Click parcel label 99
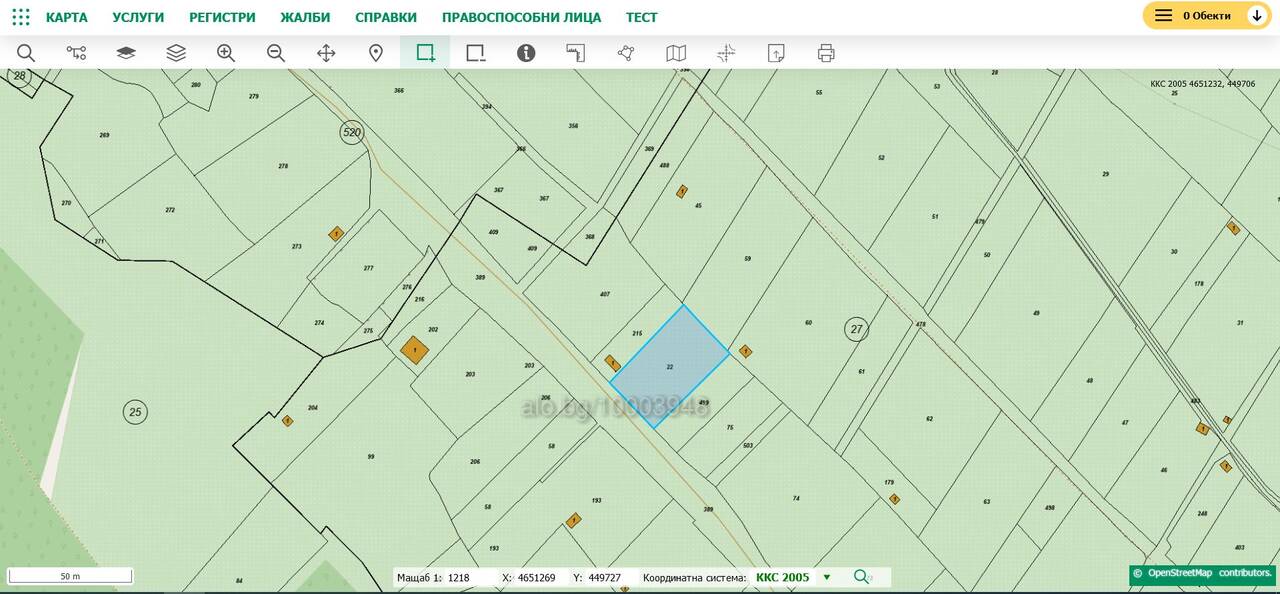Viewport: 1280px width, 594px height. pos(371,456)
